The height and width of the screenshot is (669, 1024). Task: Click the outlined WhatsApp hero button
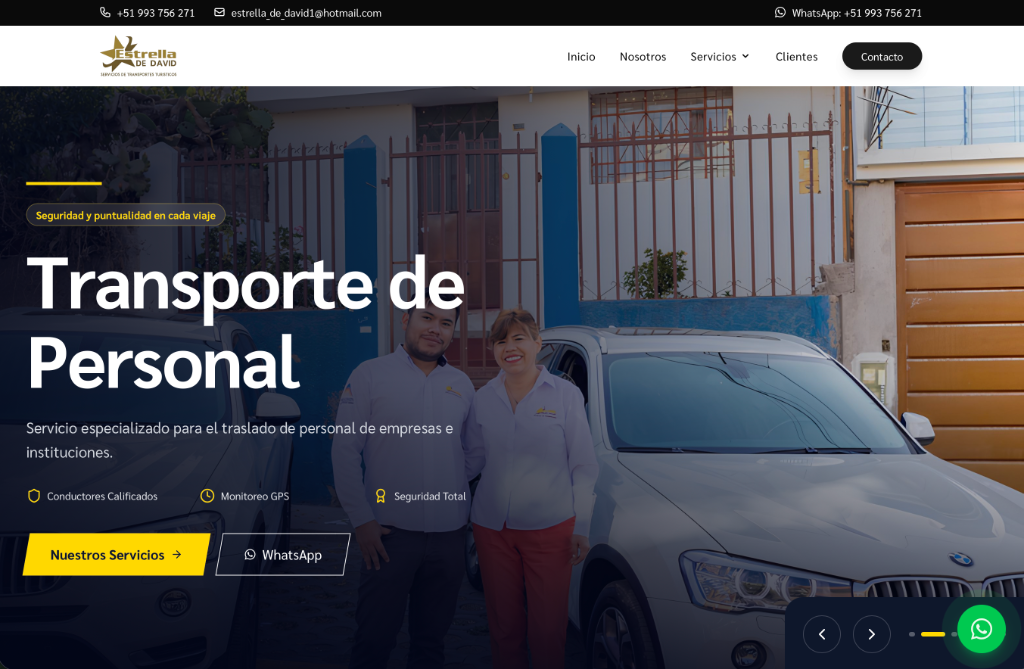283,555
